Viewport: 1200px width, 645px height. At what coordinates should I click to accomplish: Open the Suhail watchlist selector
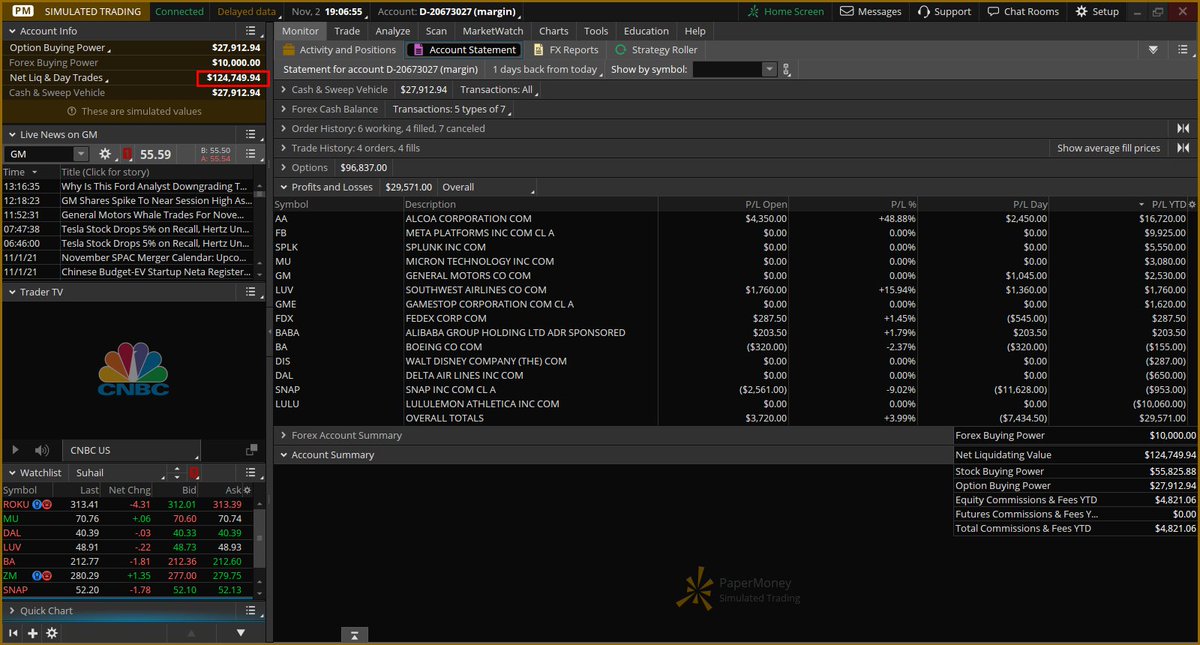pos(120,472)
